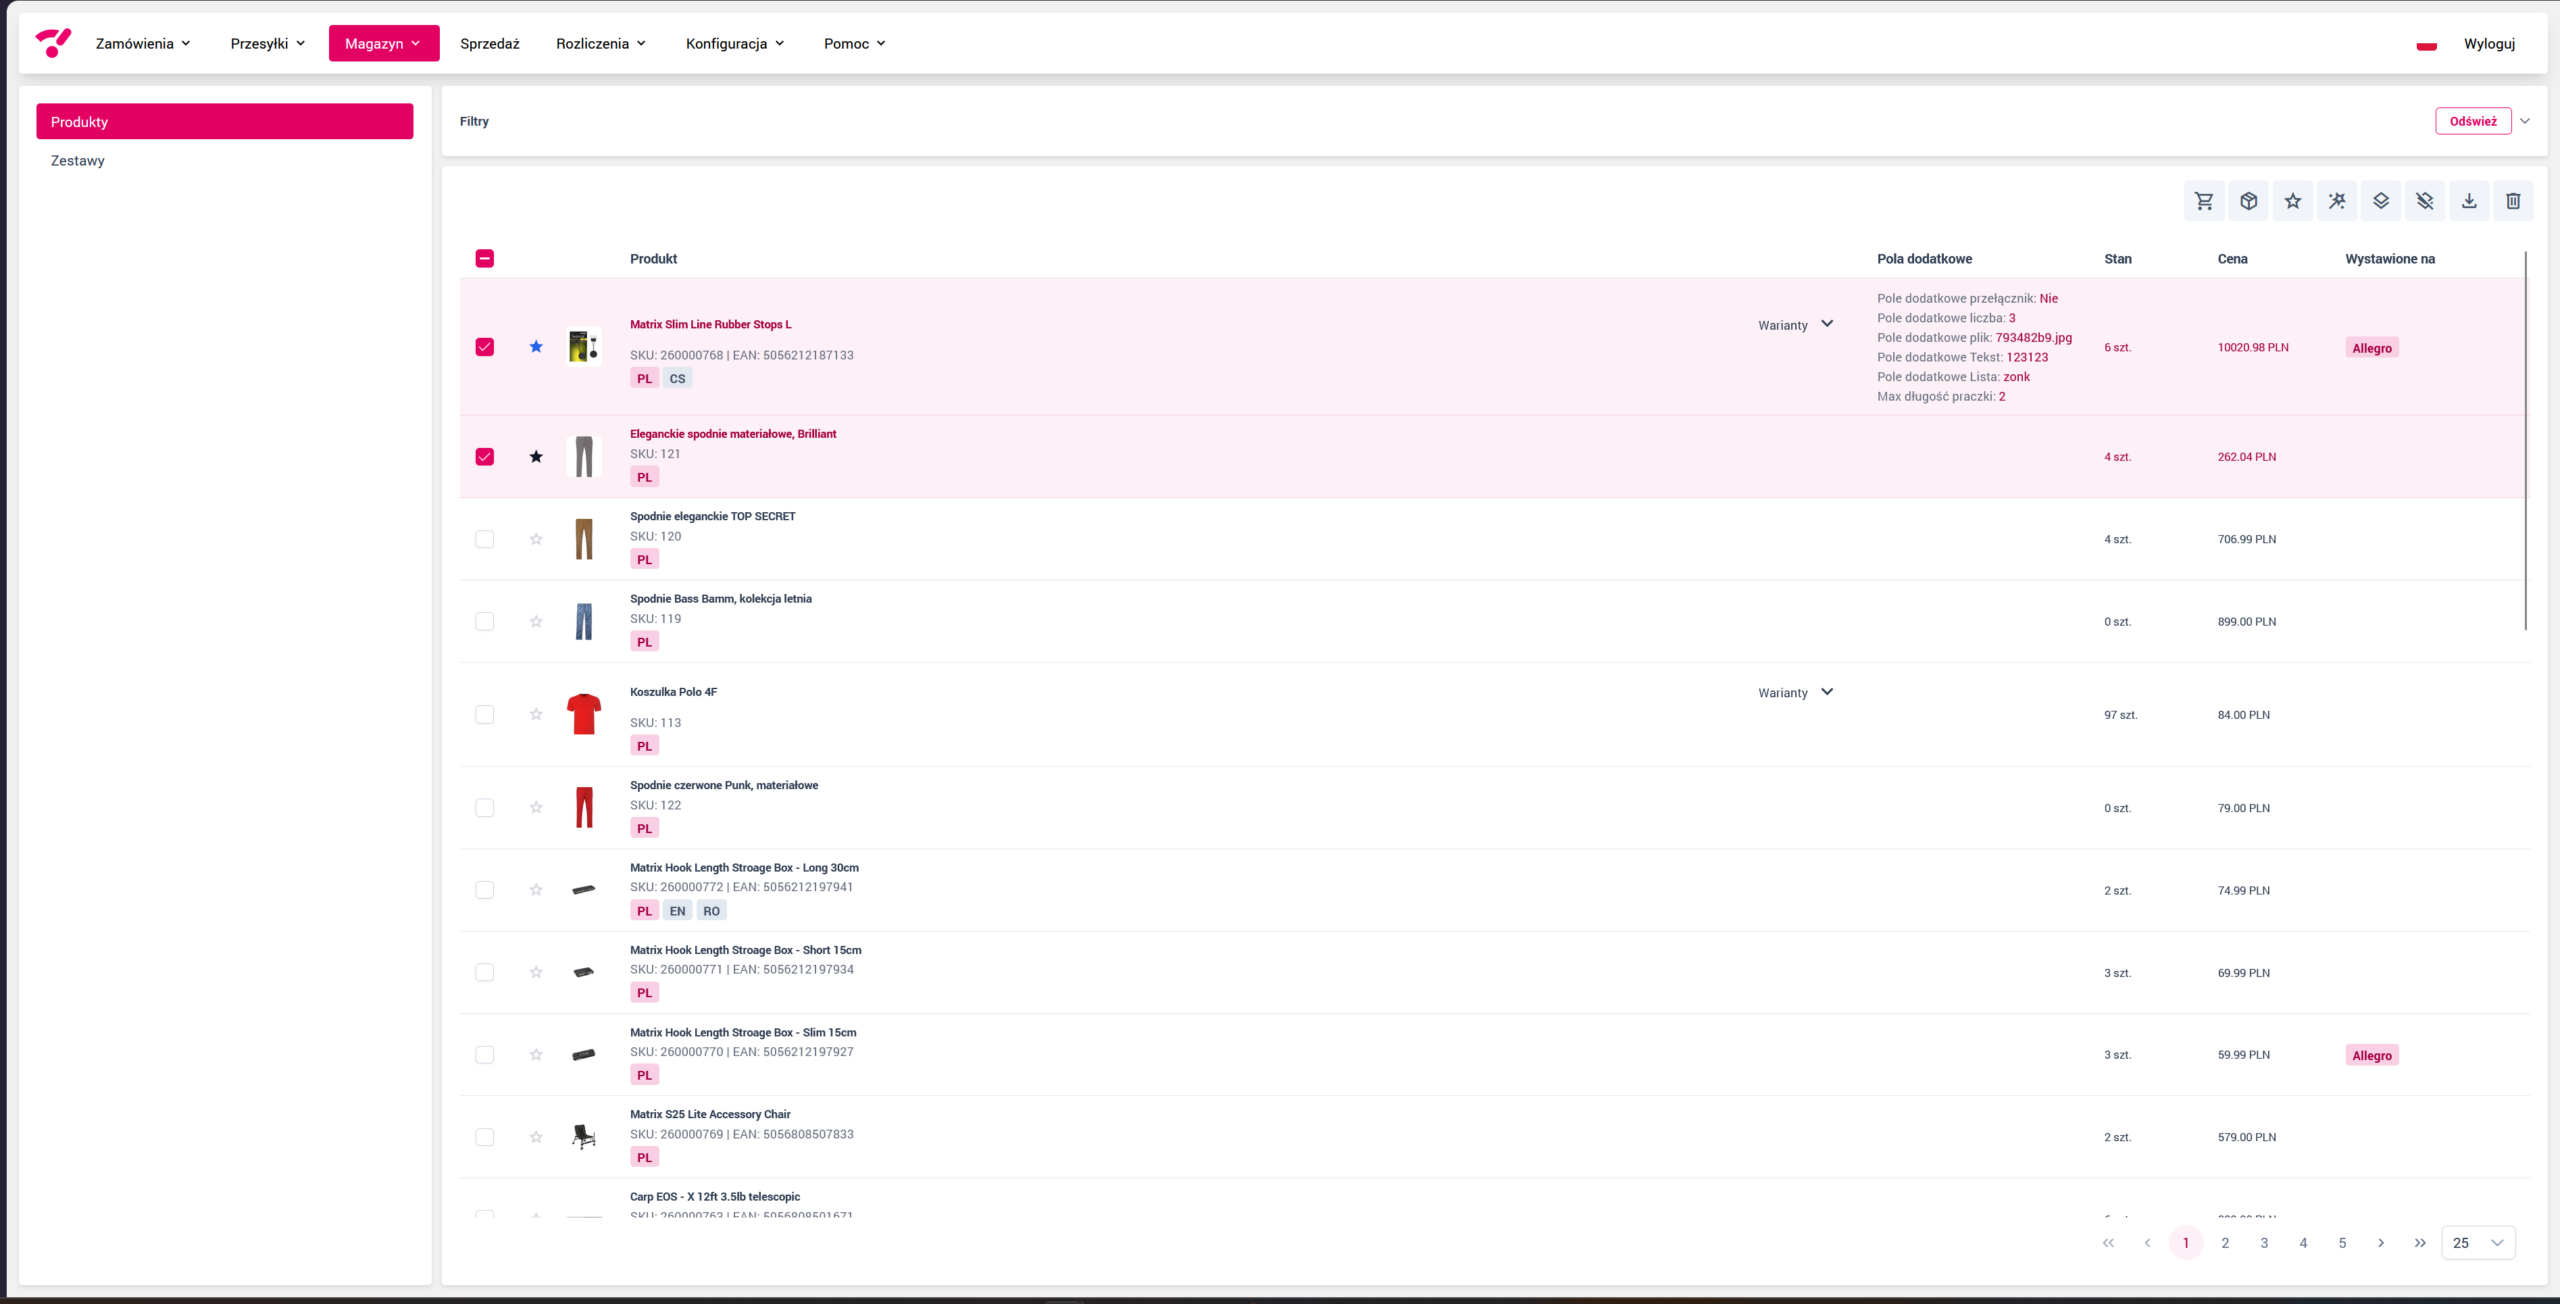Screen dimensions: 2560x1304
Task: Select Produkty in the sidebar
Action: [x=225, y=122]
